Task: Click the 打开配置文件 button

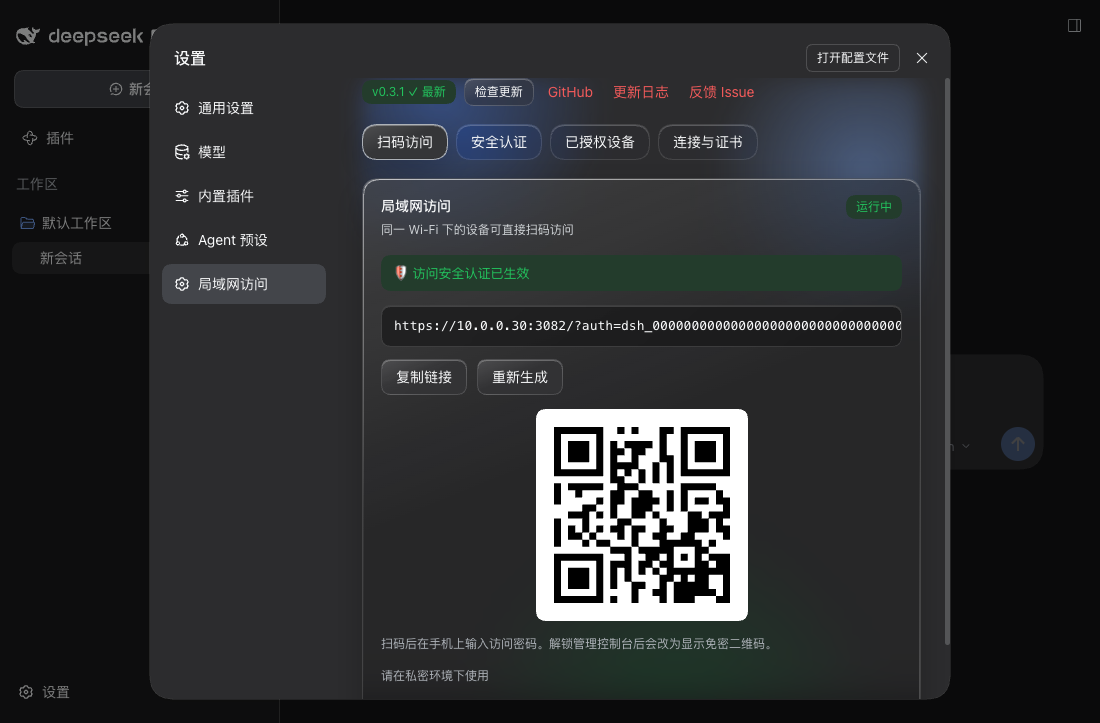Action: click(852, 58)
